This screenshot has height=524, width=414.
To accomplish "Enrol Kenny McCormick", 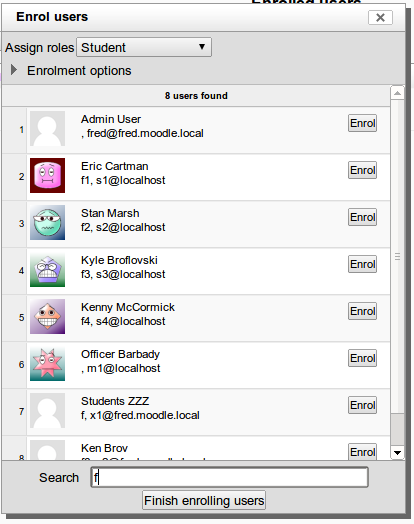I will [x=363, y=311].
